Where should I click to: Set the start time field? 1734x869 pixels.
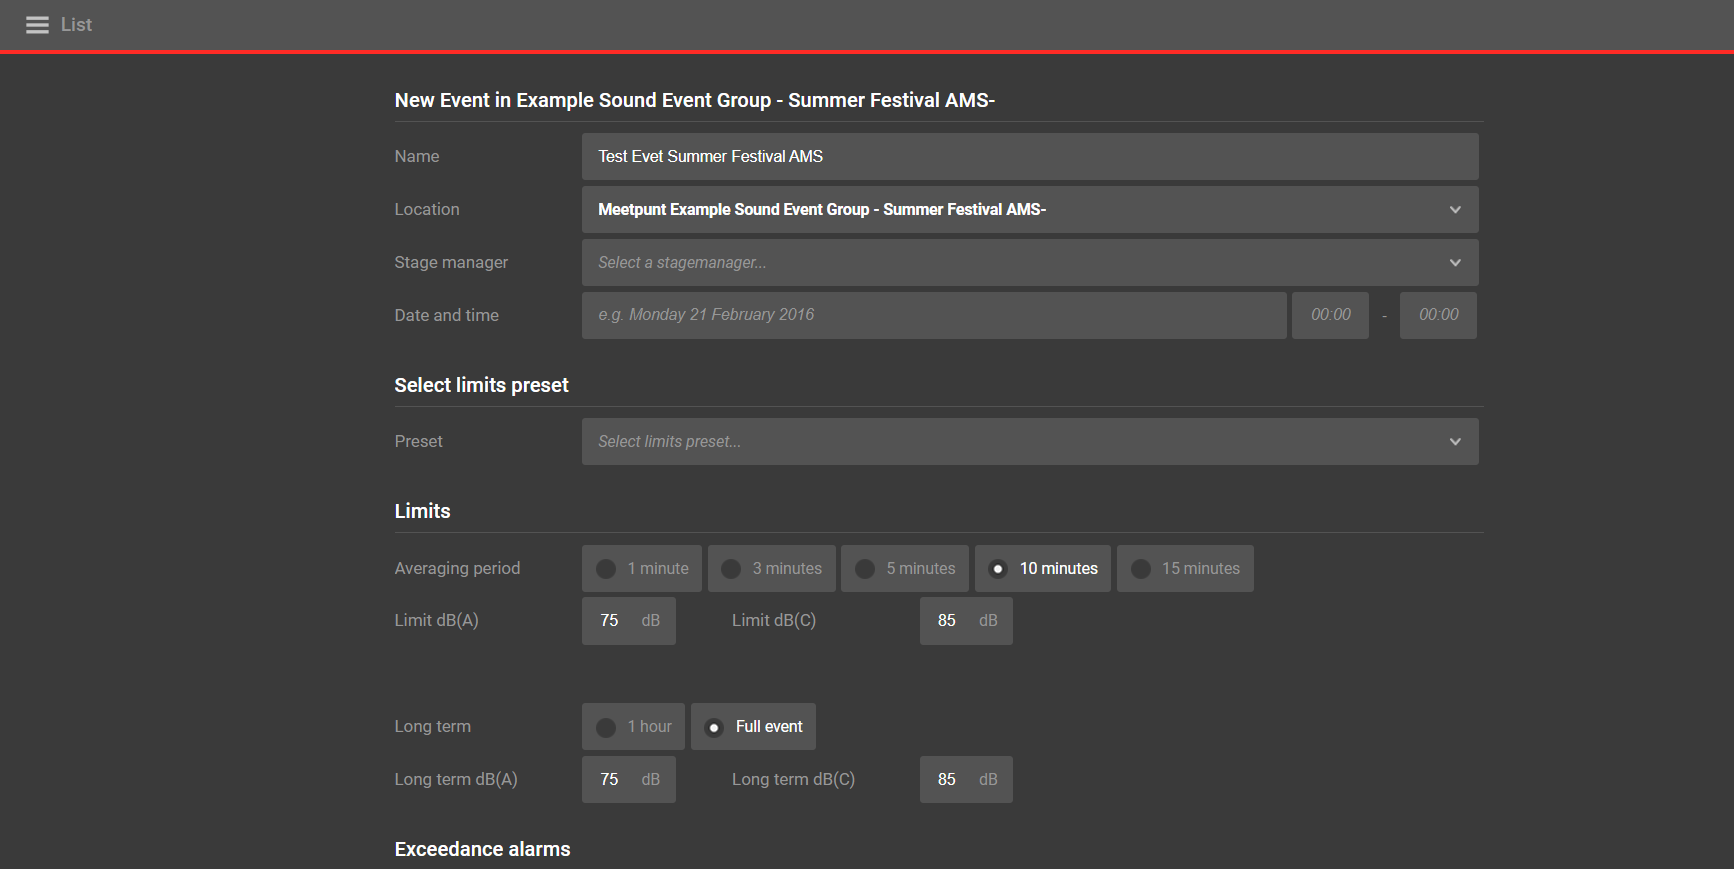(x=1330, y=315)
